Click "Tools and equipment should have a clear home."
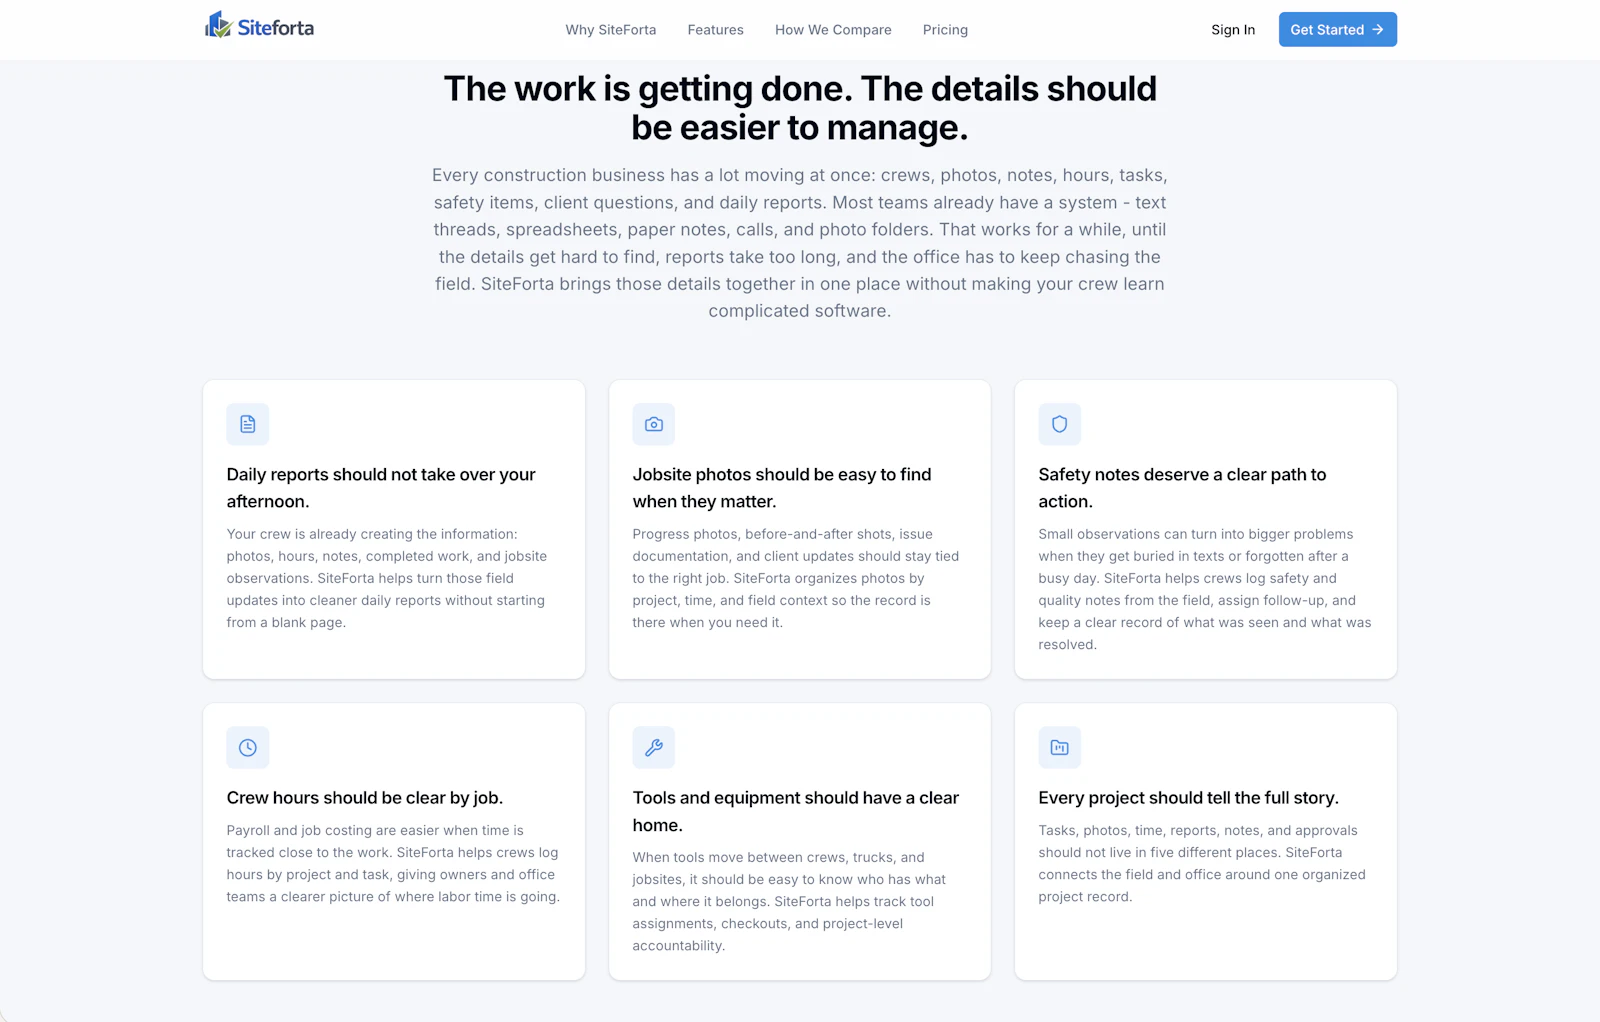Image resolution: width=1600 pixels, height=1022 pixels. pos(796,811)
